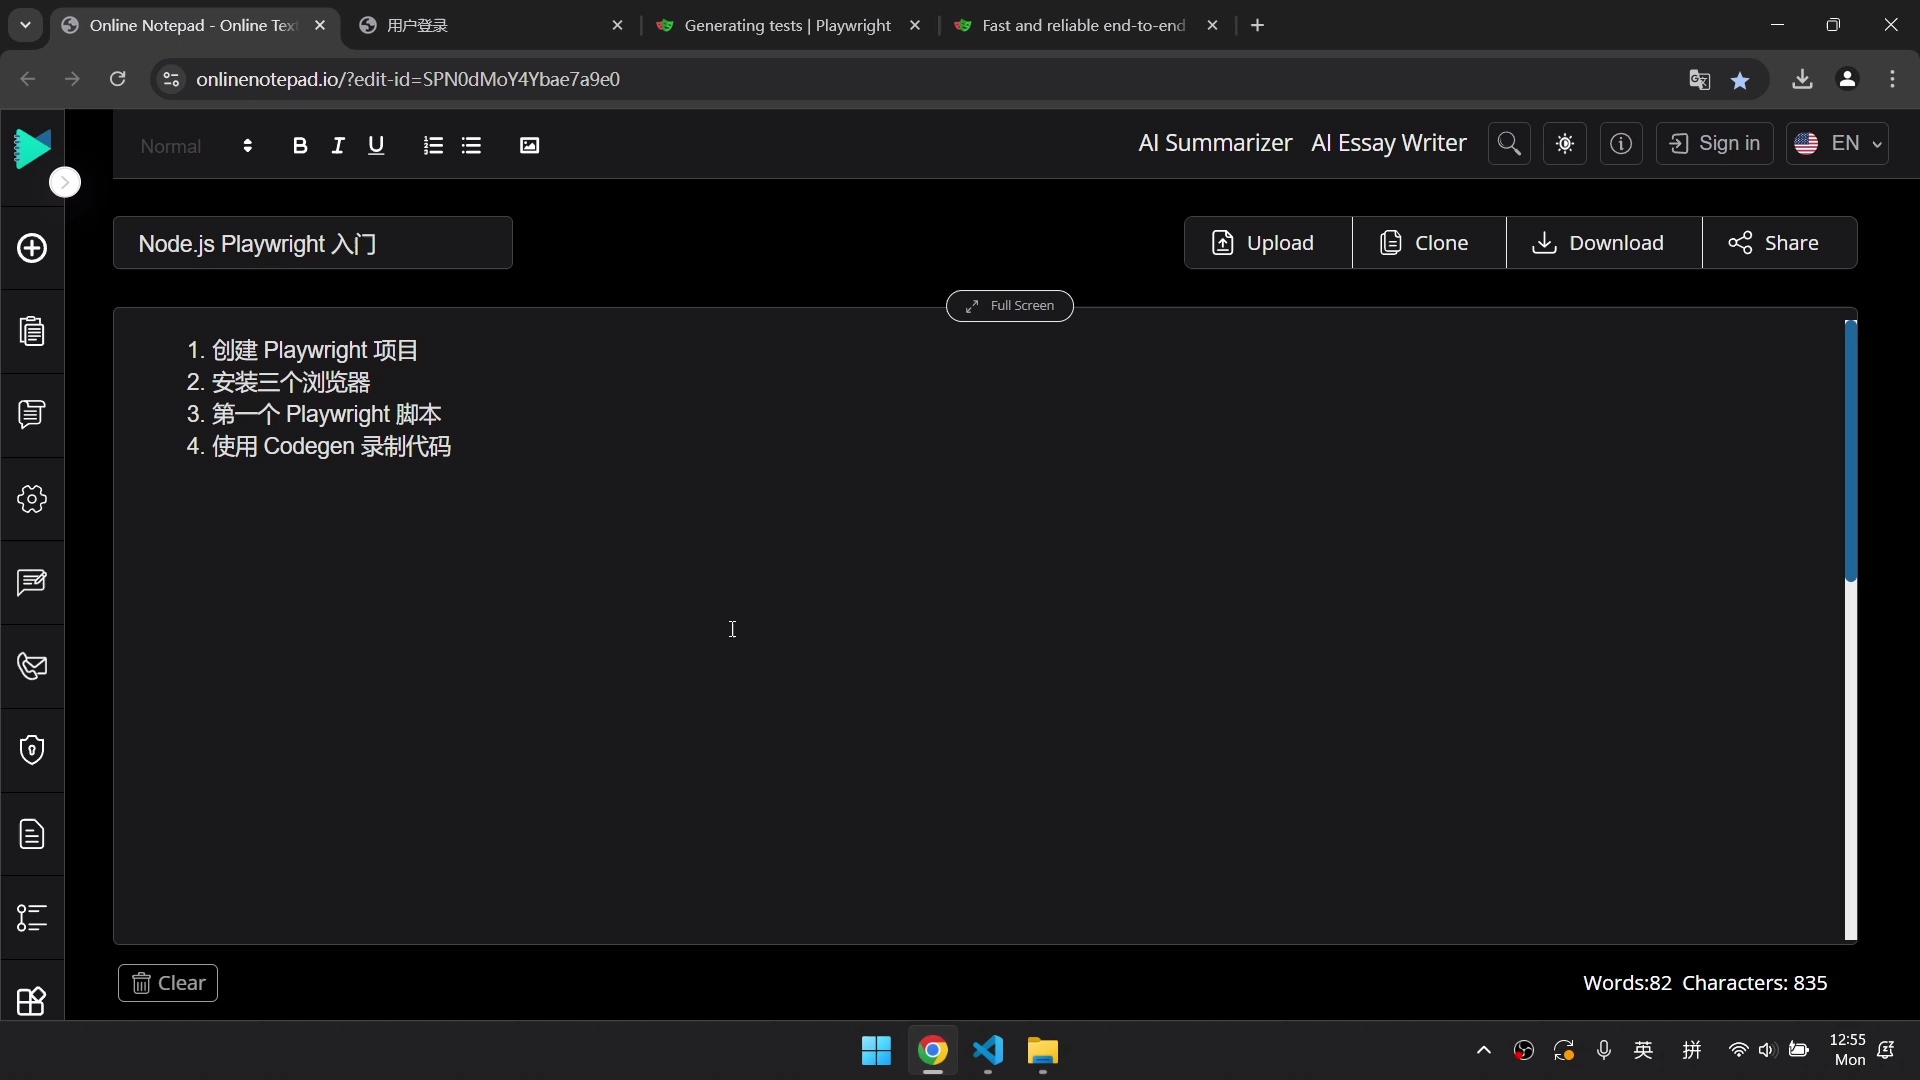Image resolution: width=1920 pixels, height=1080 pixels.
Task: Open a new browser tab
Action: pos(1257,25)
